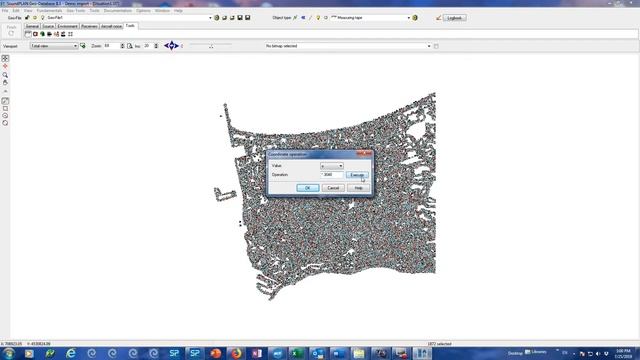640x360 pixels.
Task: Expand the Value dropdown in dialog
Action: (x=331, y=166)
